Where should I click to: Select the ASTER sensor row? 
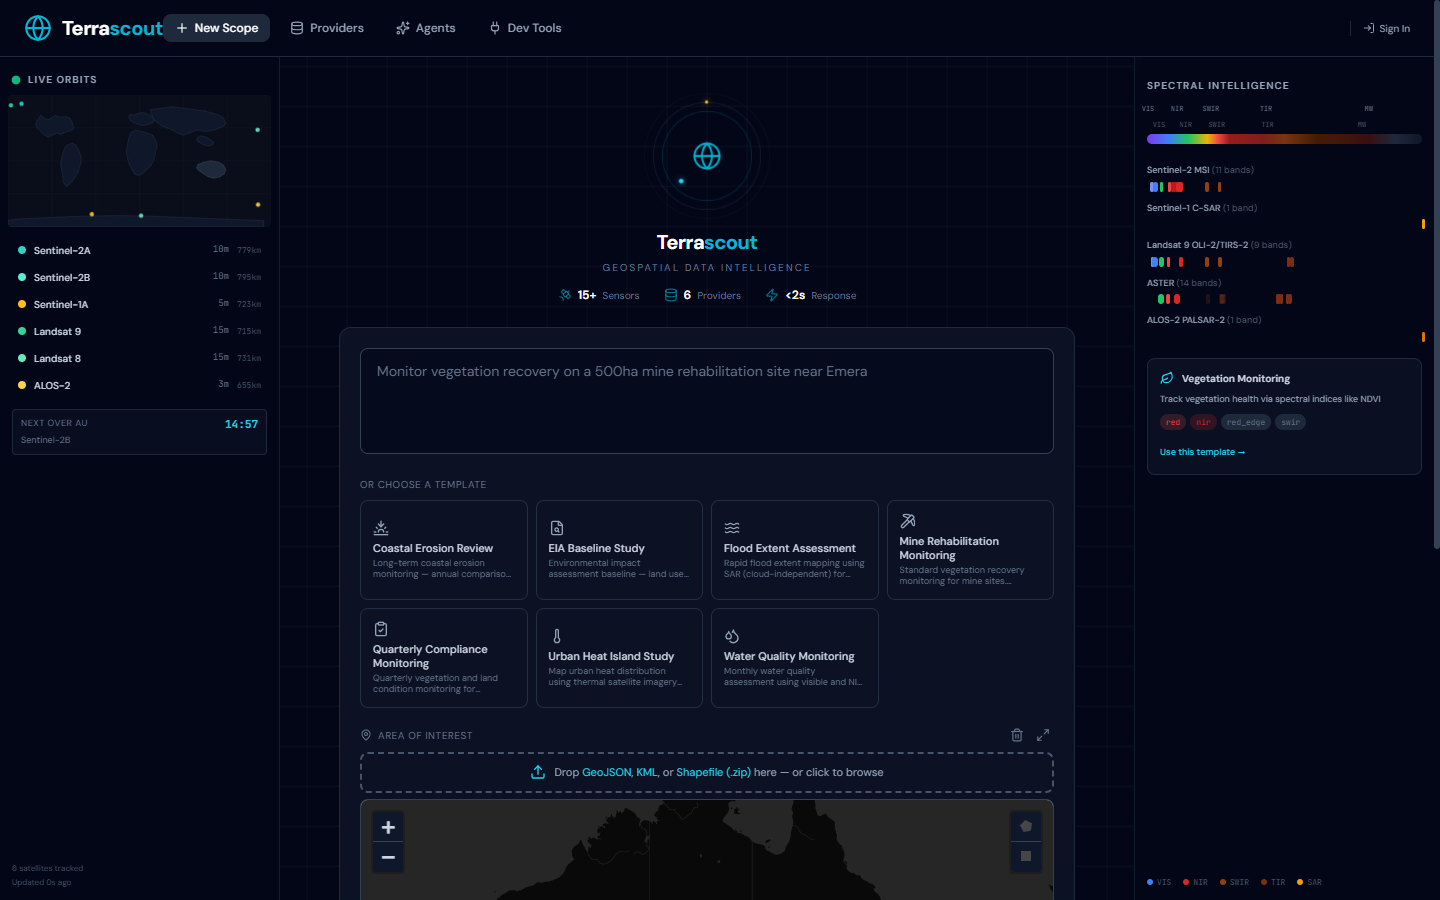tap(1284, 291)
